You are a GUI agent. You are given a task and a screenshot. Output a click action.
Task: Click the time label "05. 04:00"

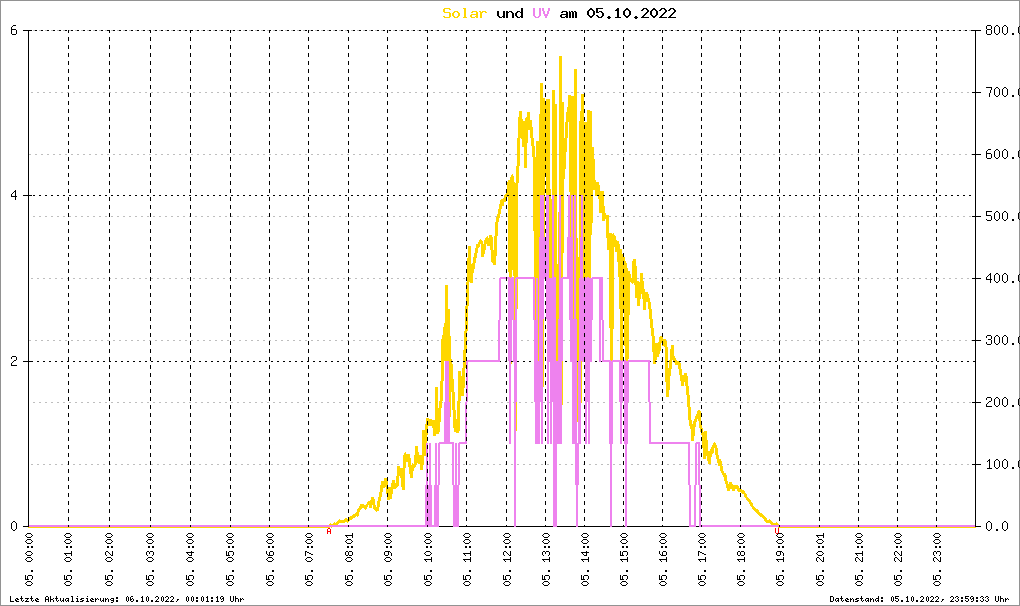point(191,559)
